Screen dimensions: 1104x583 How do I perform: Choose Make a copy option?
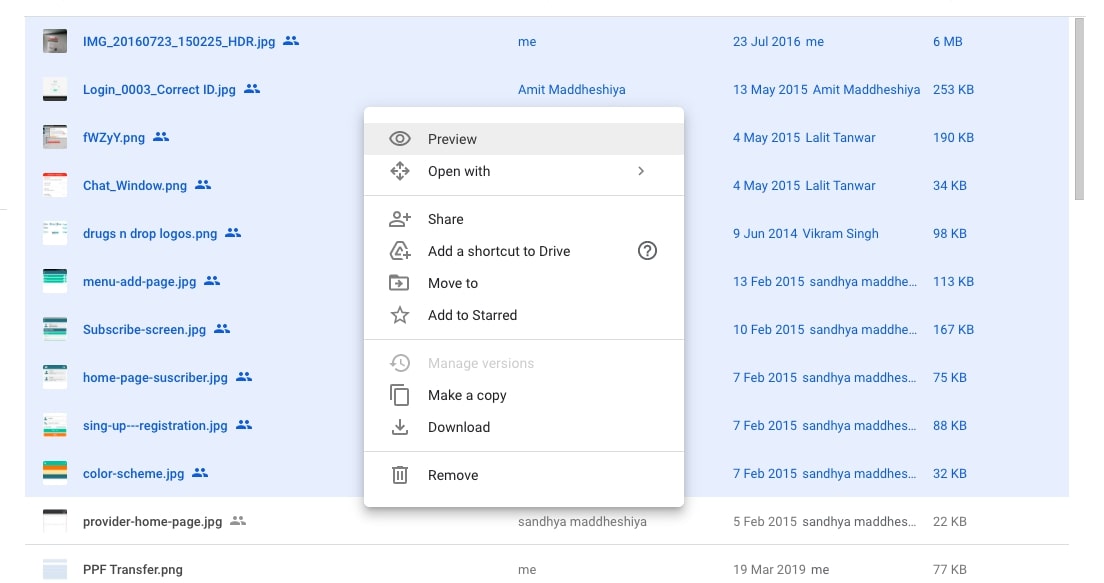click(524, 395)
